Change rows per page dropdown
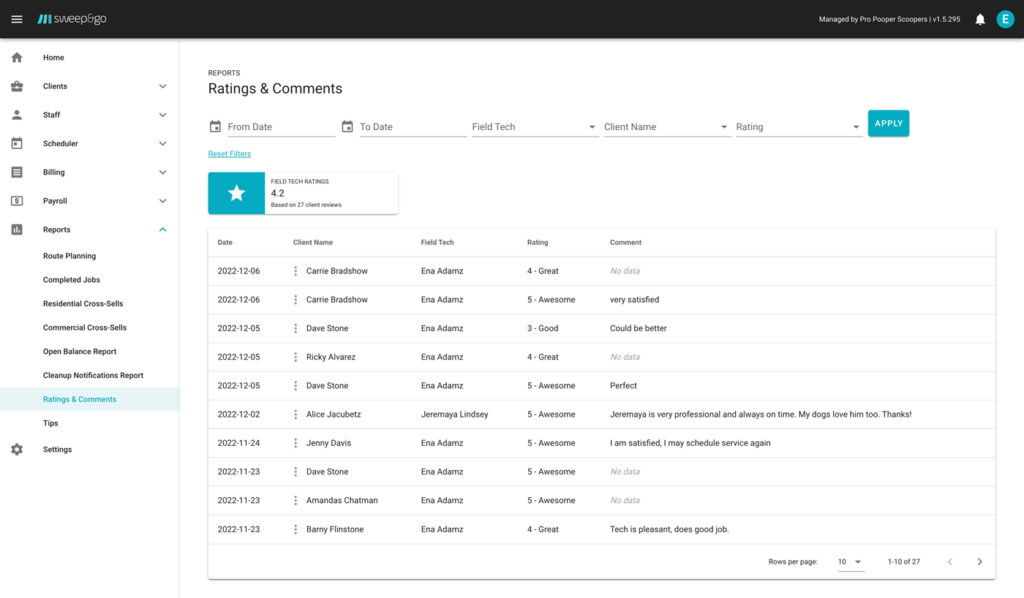 (850, 562)
